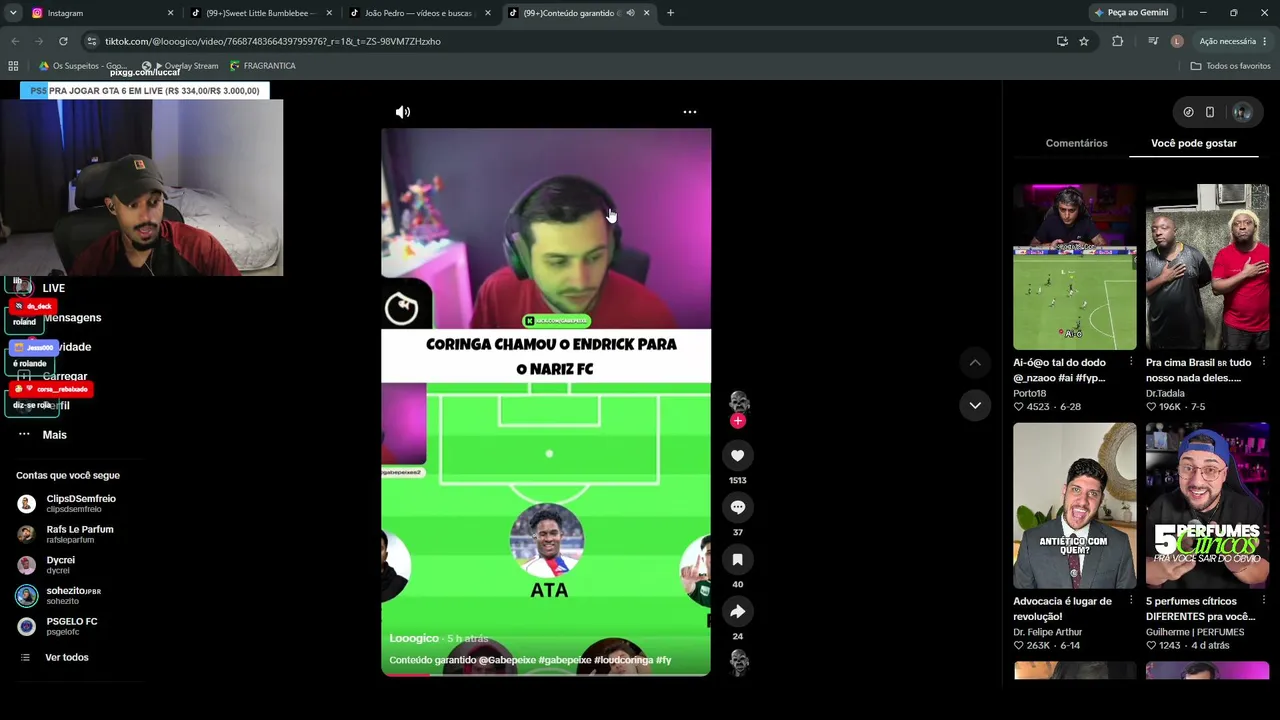This screenshot has height=720, width=1280.
Task: Open options for Advocacia é lugar video
Action: pyautogui.click(x=1131, y=601)
